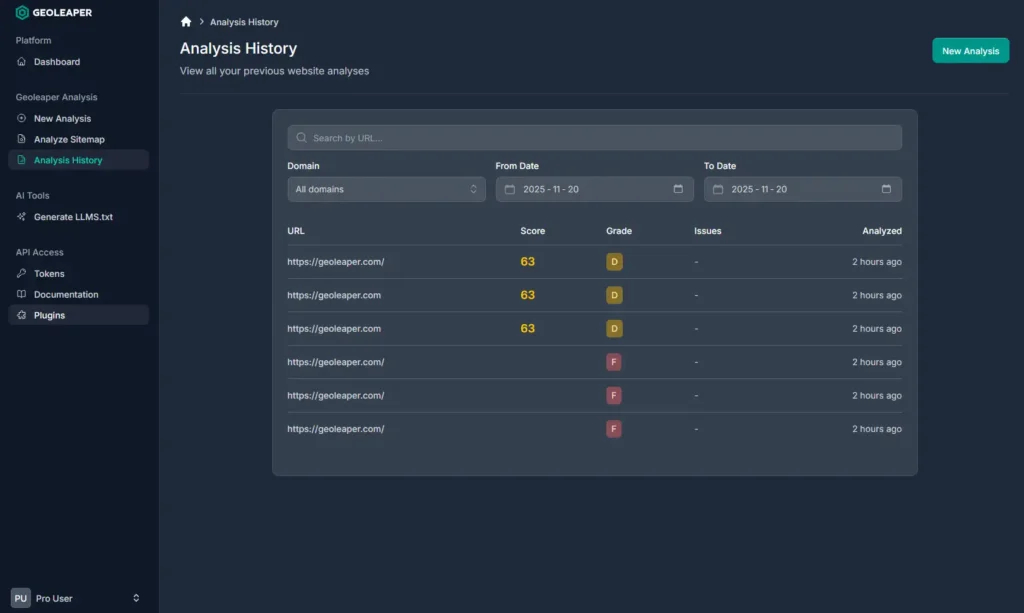Click the D grade badge on the top row
This screenshot has width=1024, height=613.
pyautogui.click(x=613, y=261)
